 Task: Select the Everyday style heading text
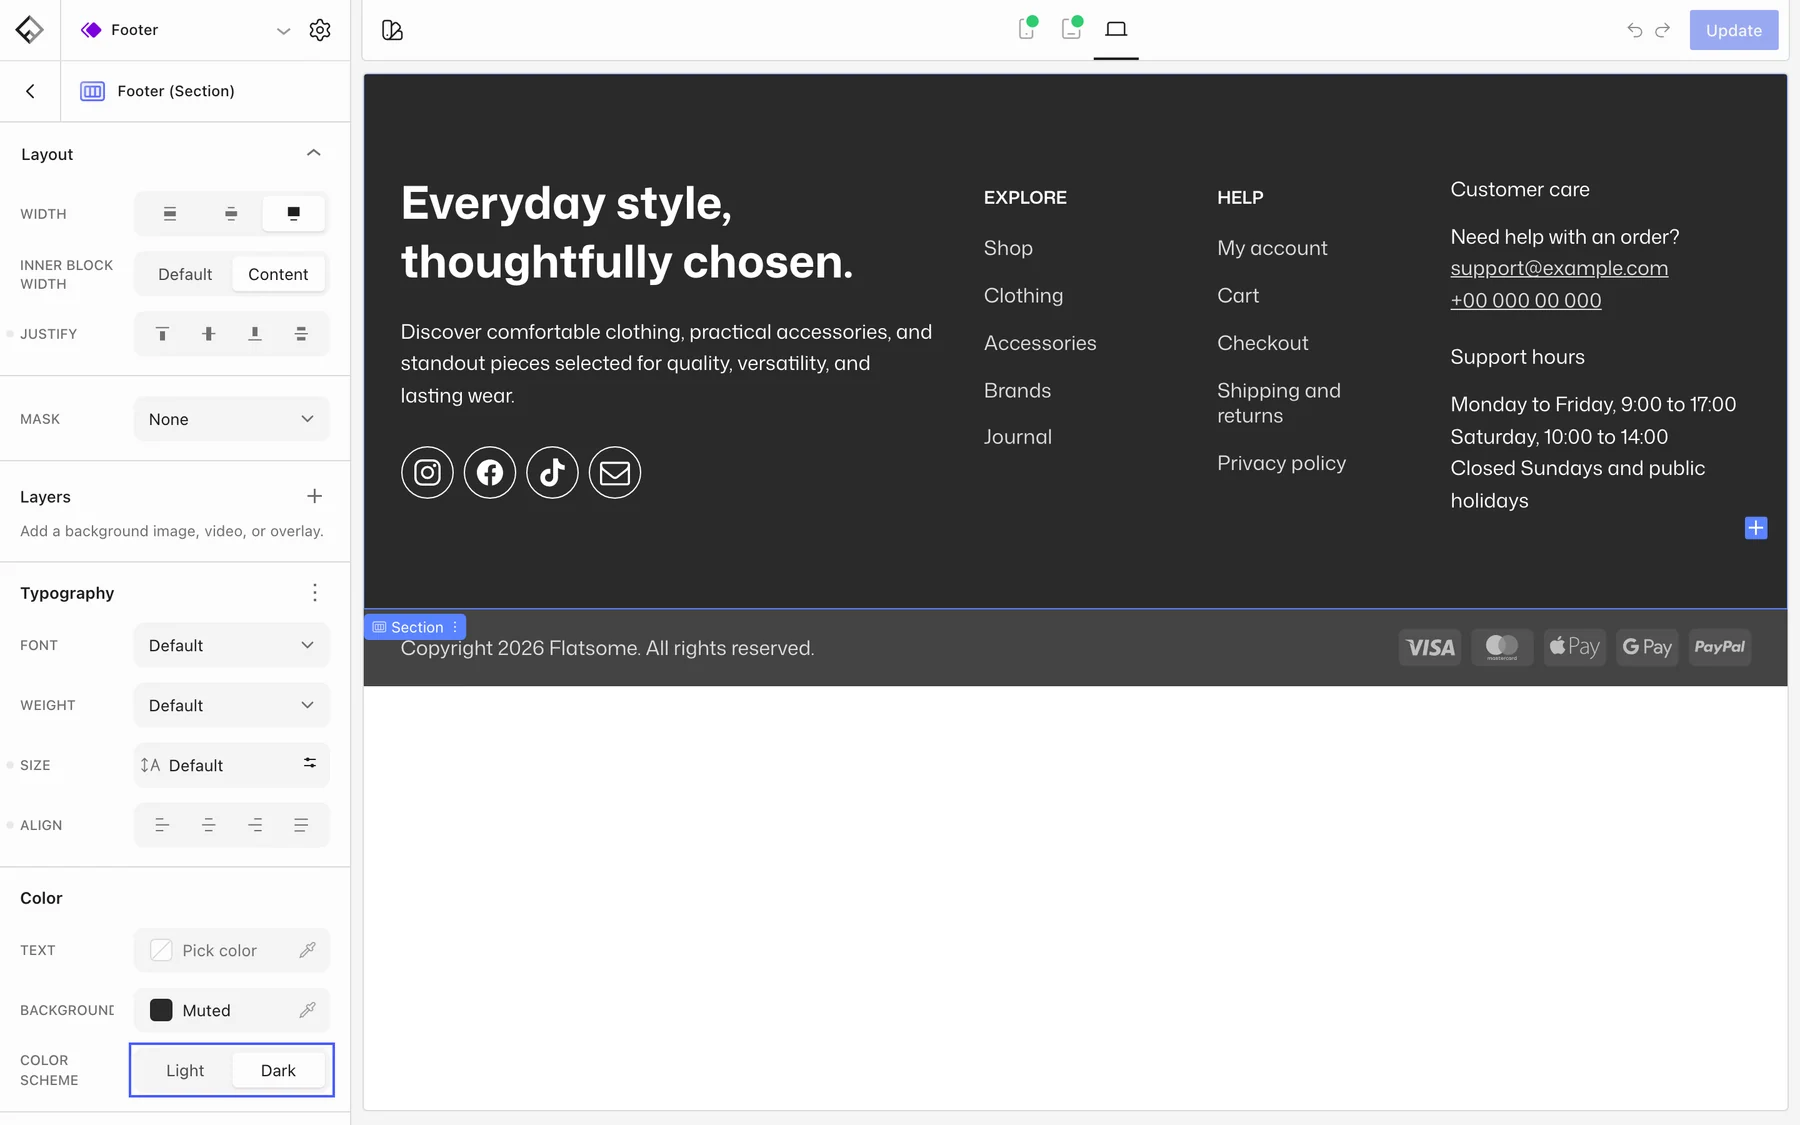click(627, 232)
